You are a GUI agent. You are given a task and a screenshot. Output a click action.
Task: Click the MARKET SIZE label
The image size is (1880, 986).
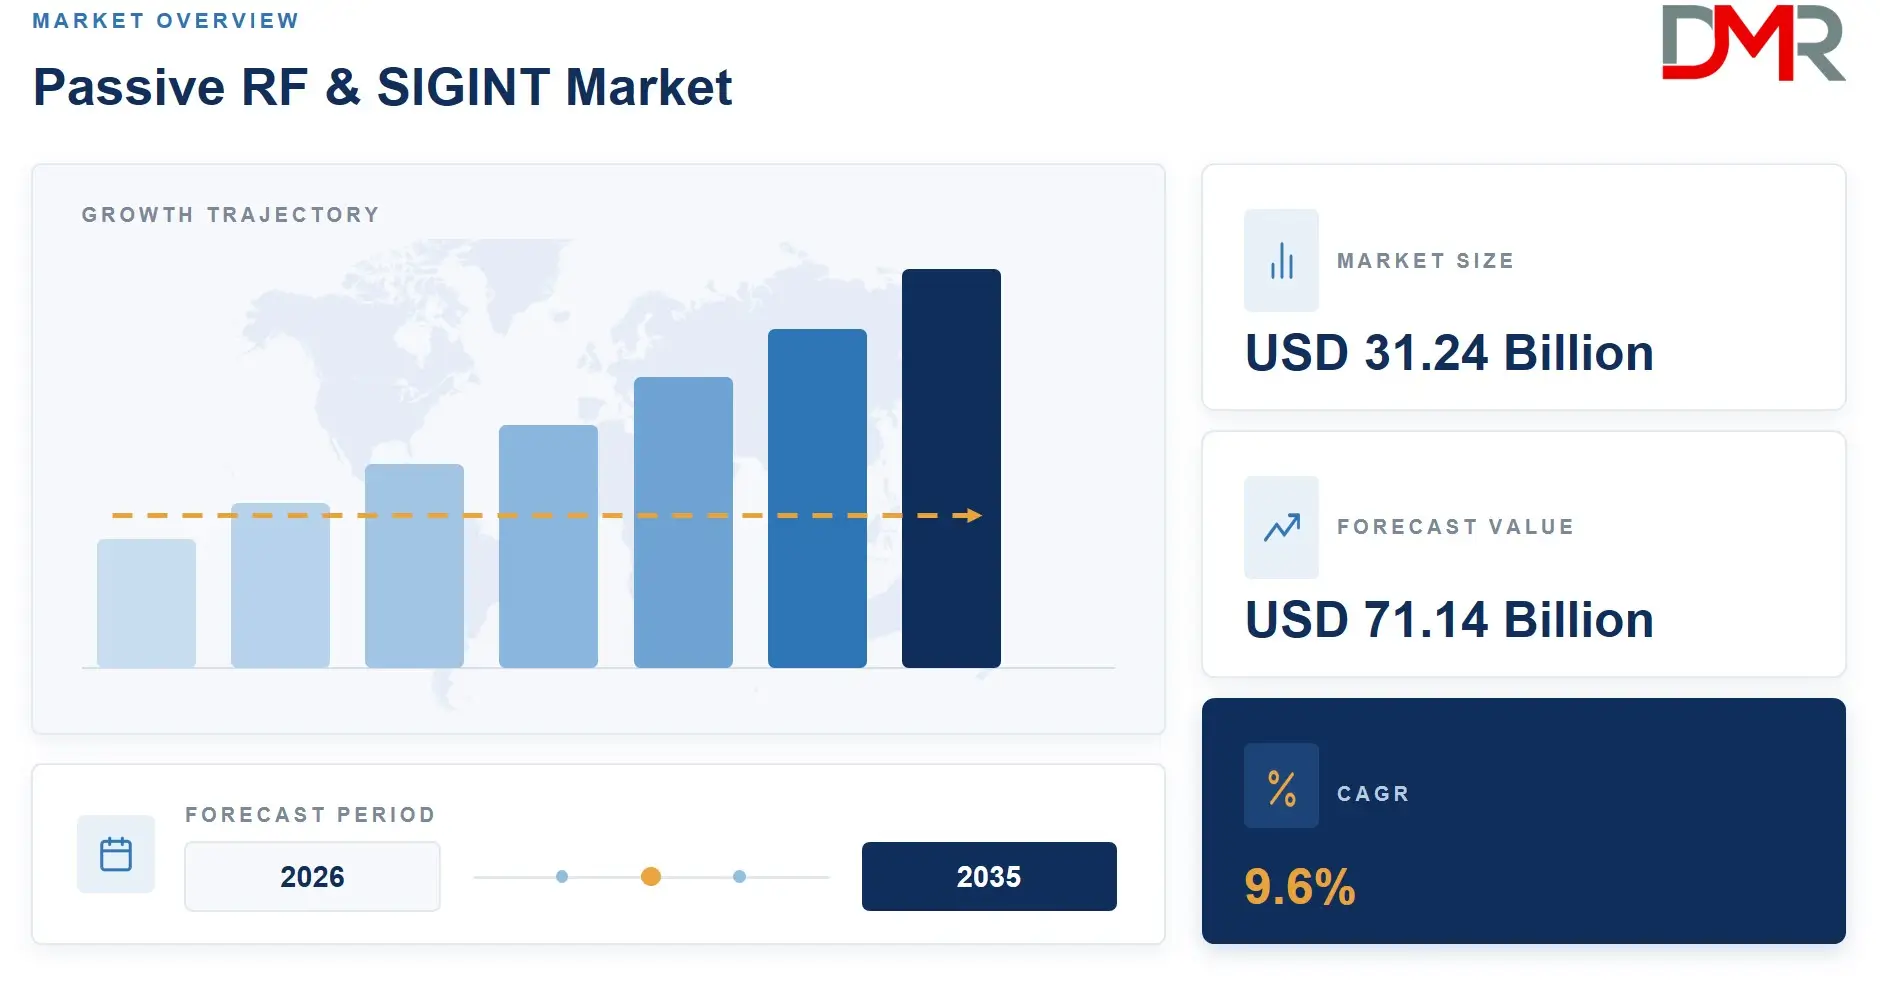pos(1426,261)
